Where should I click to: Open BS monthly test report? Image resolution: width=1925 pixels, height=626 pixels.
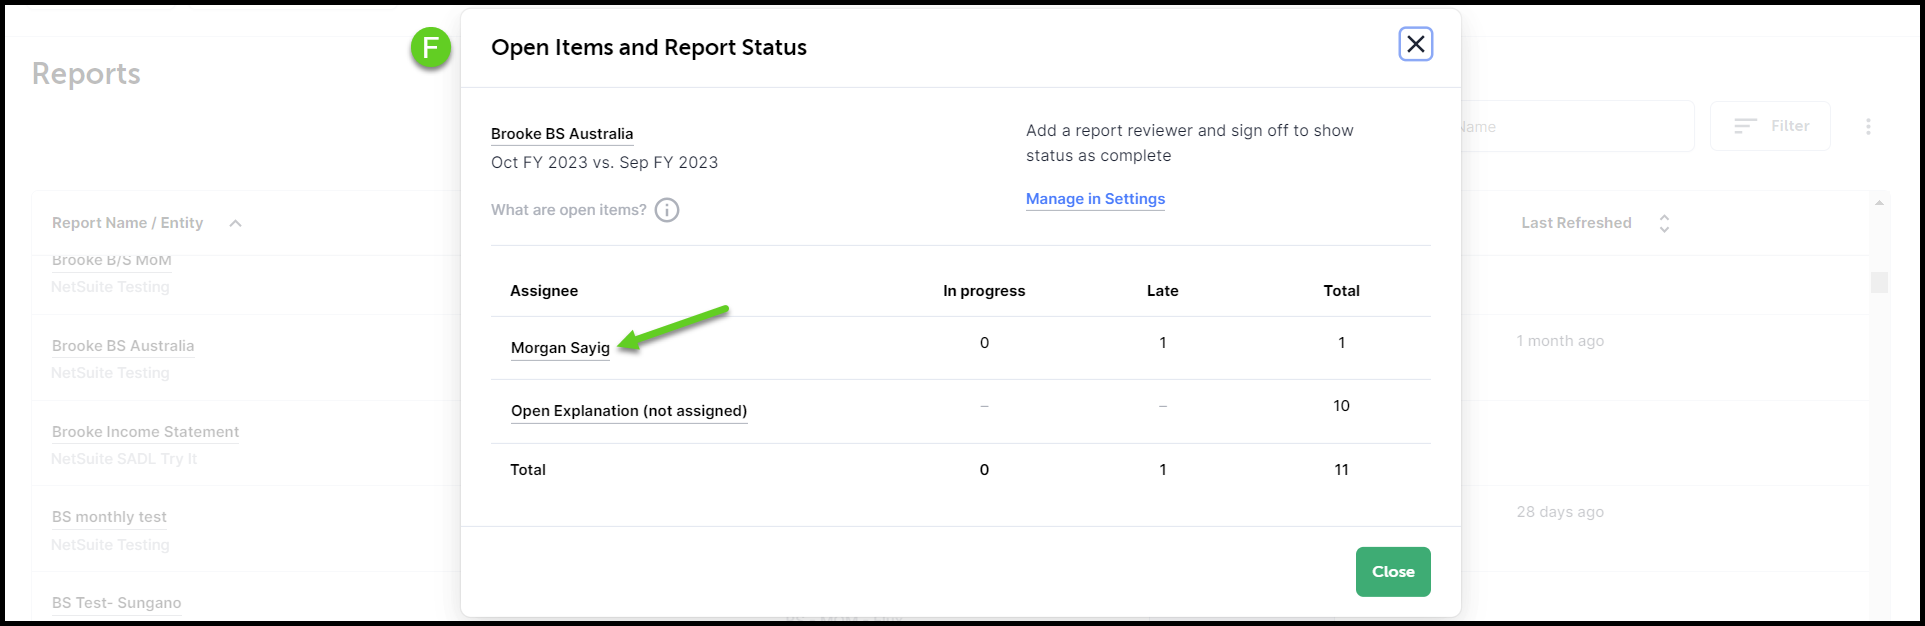pos(109,517)
